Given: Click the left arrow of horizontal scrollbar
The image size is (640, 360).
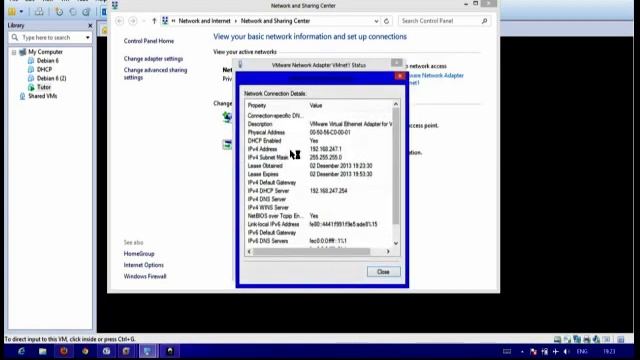Looking at the screenshot, I should 249,252.
